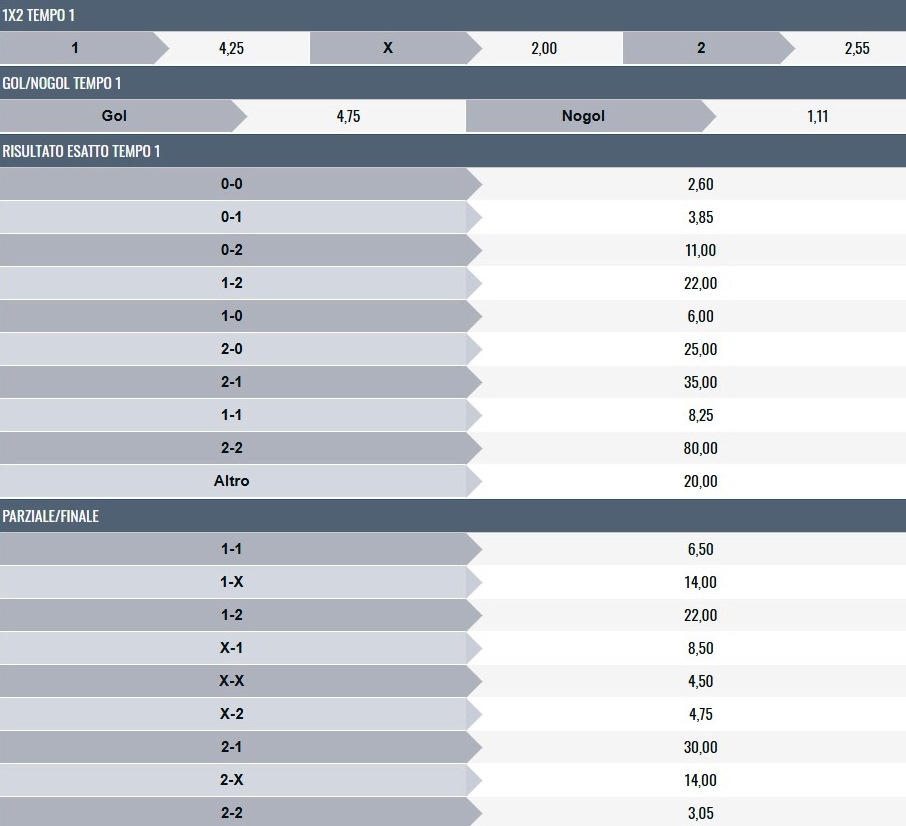
Task: Pick exact result 1-0 odds 6,00
Action: 700,316
